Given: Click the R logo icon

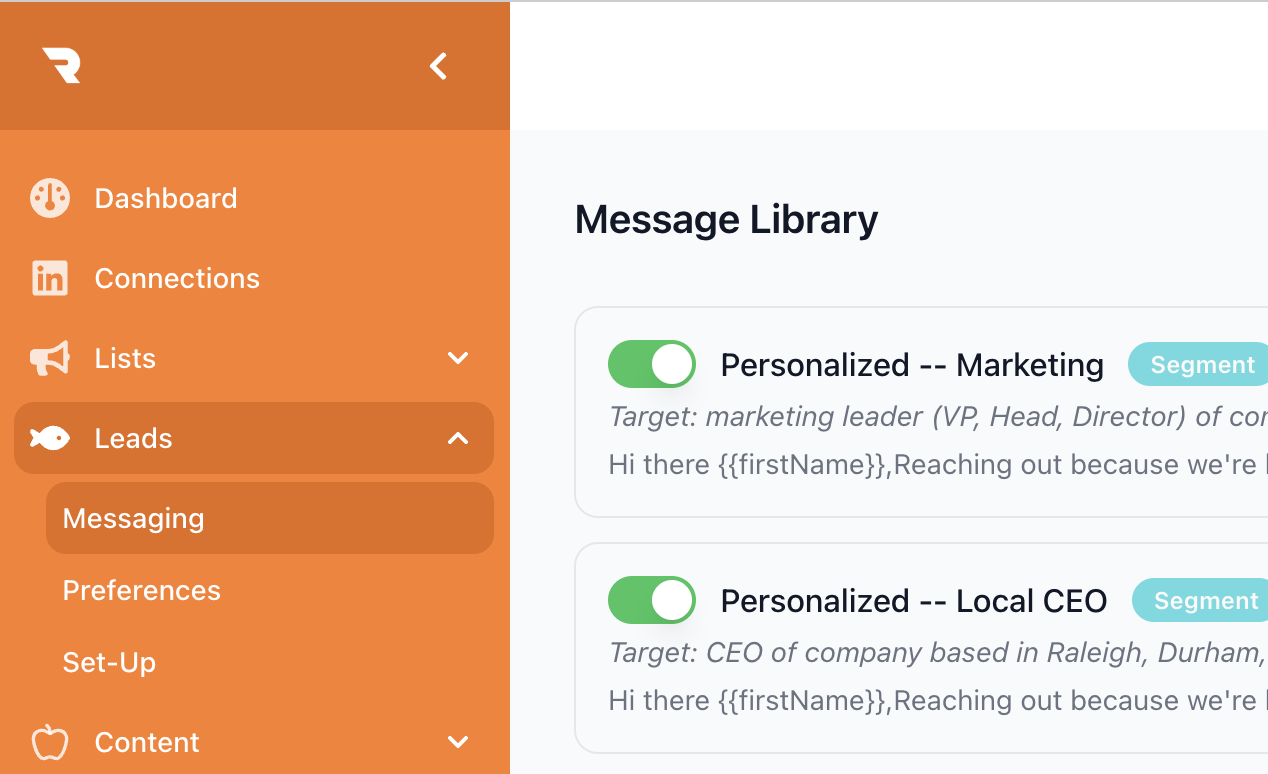Looking at the screenshot, I should click(61, 66).
